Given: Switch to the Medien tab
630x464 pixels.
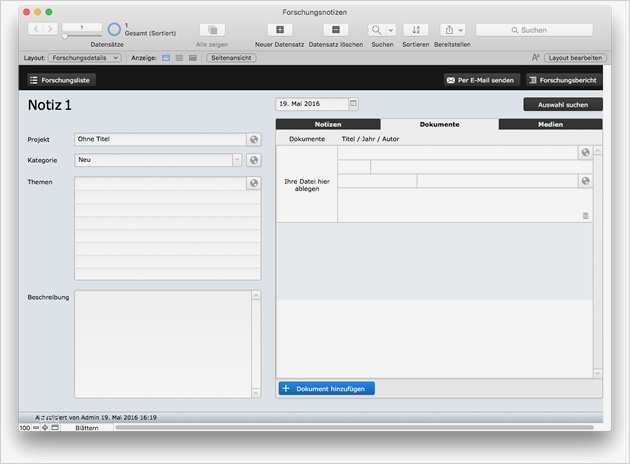Looking at the screenshot, I should 550,125.
